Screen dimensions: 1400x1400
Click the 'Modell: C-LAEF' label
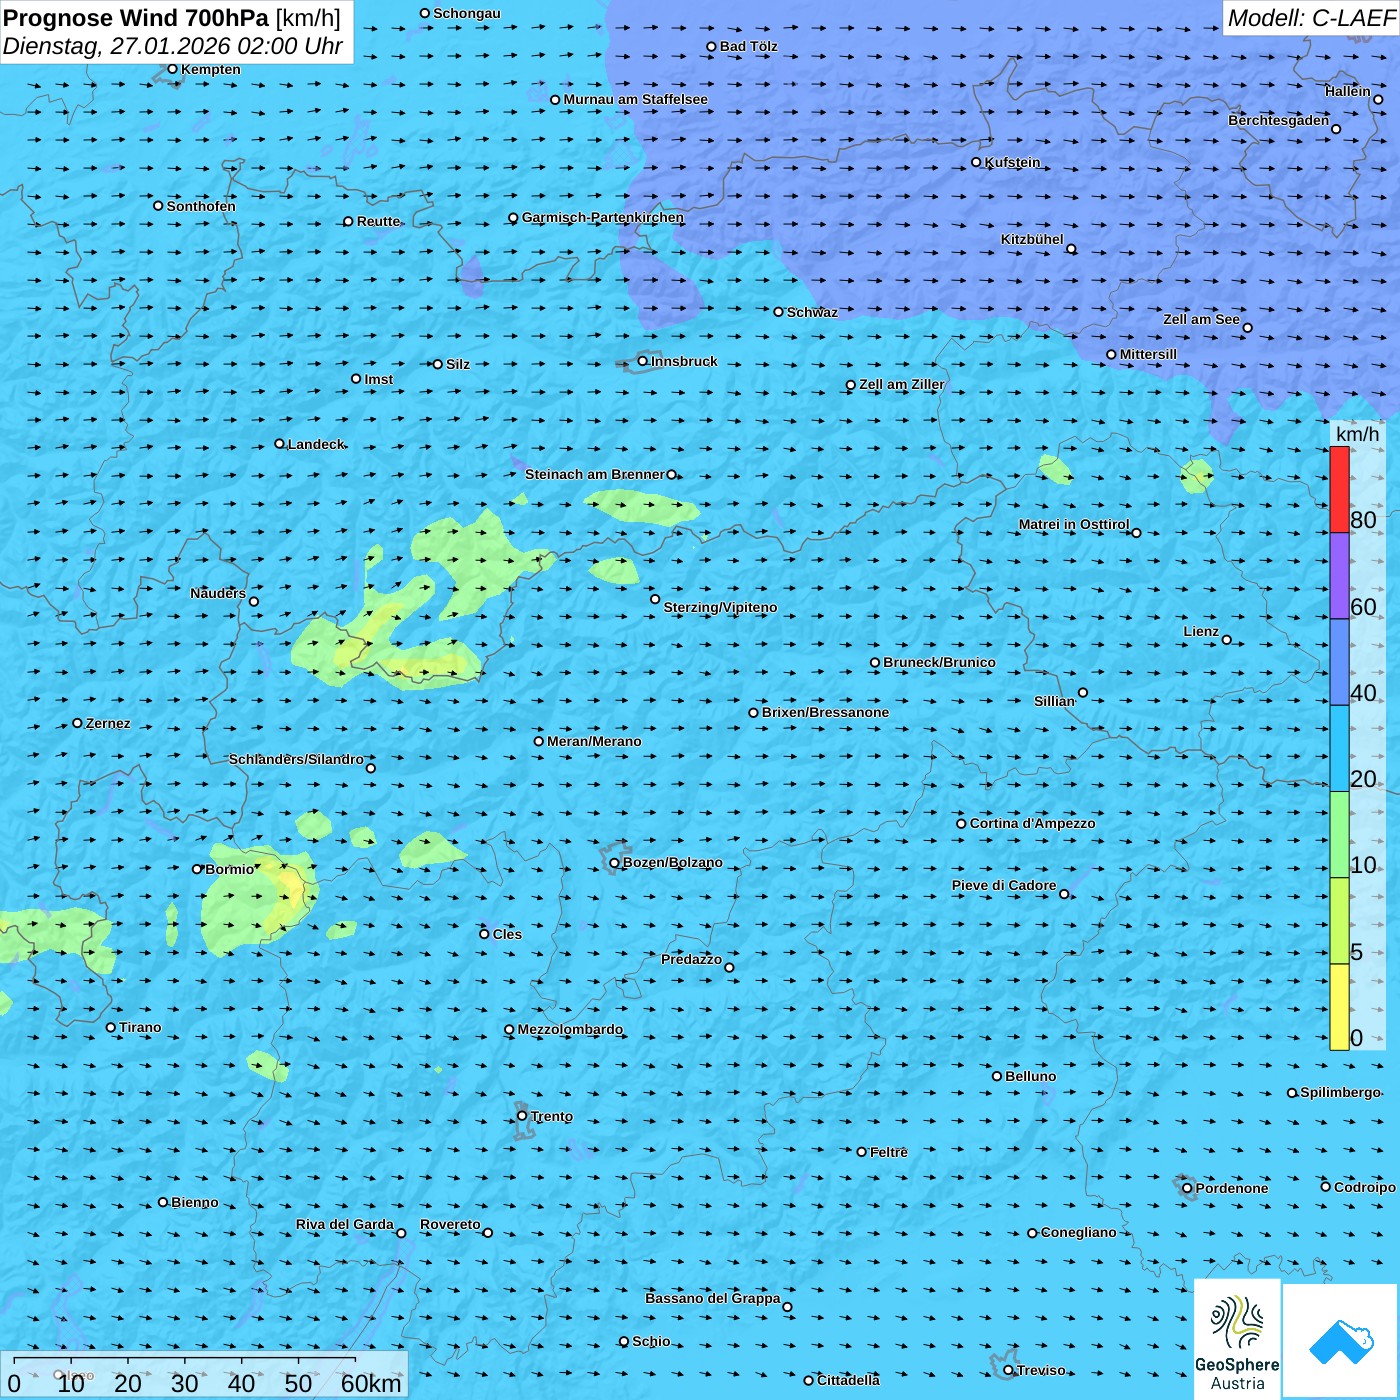[x=1311, y=18]
